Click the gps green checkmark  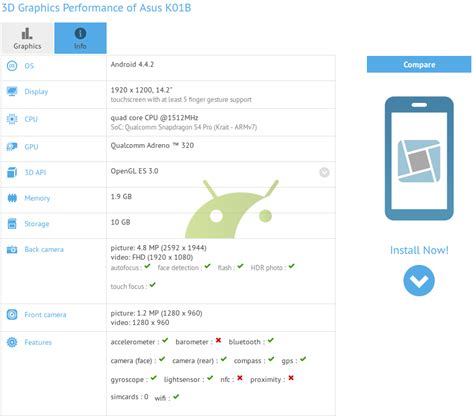pos(303,359)
